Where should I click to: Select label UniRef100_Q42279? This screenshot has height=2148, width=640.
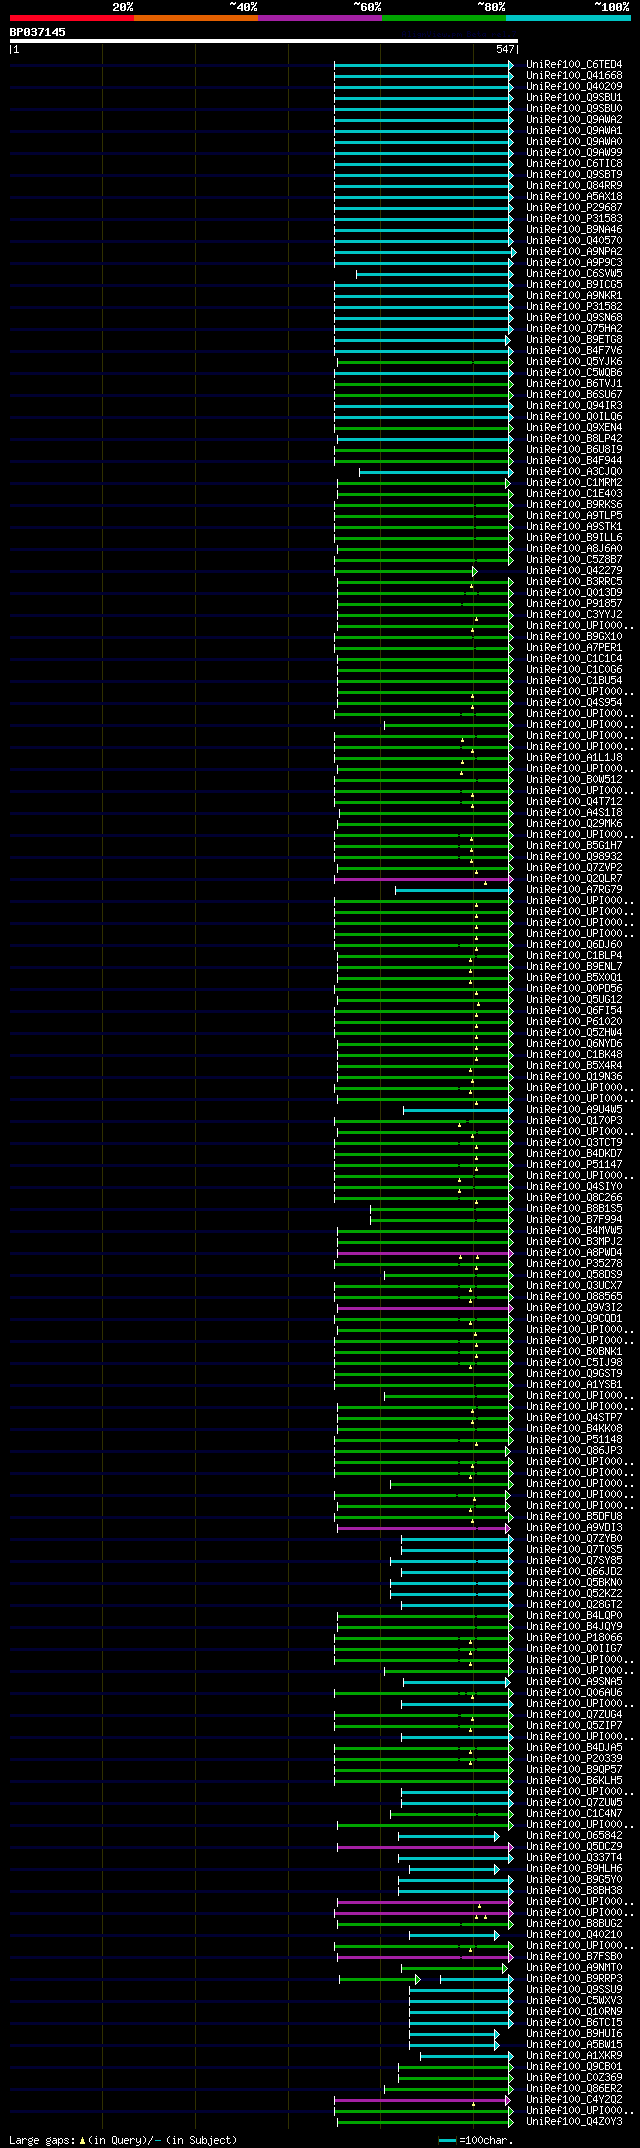tap(574, 570)
